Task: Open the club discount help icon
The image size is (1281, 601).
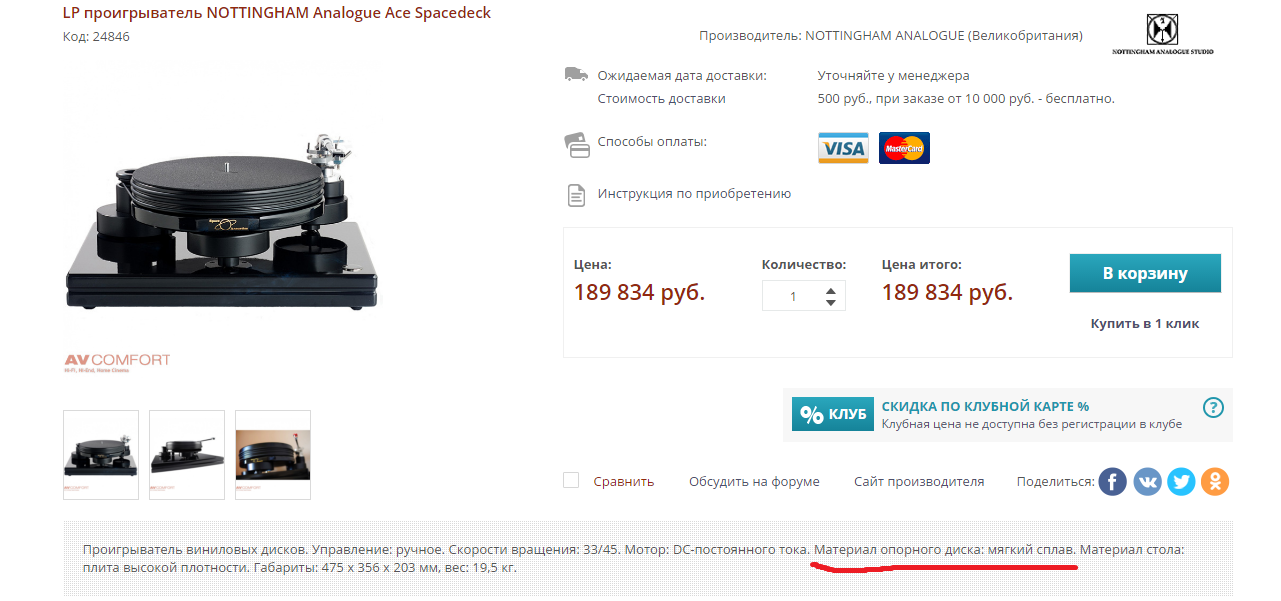Action: click(x=1213, y=407)
